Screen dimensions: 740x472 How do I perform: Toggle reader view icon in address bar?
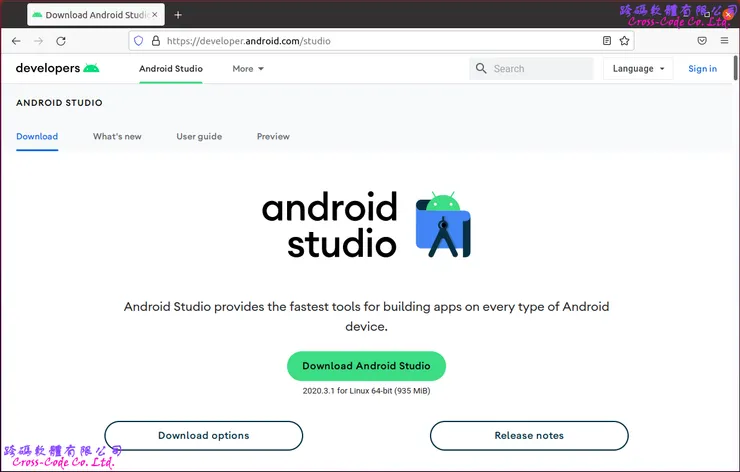607,41
